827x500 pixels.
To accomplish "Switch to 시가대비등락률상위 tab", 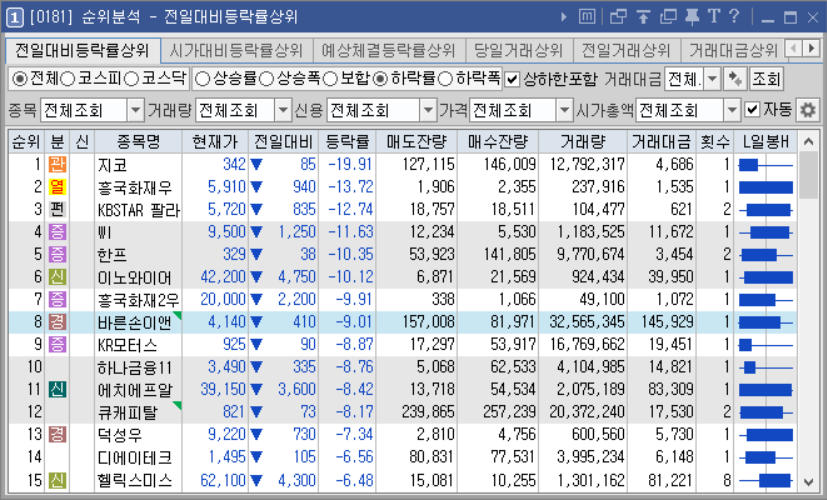I will coord(236,51).
